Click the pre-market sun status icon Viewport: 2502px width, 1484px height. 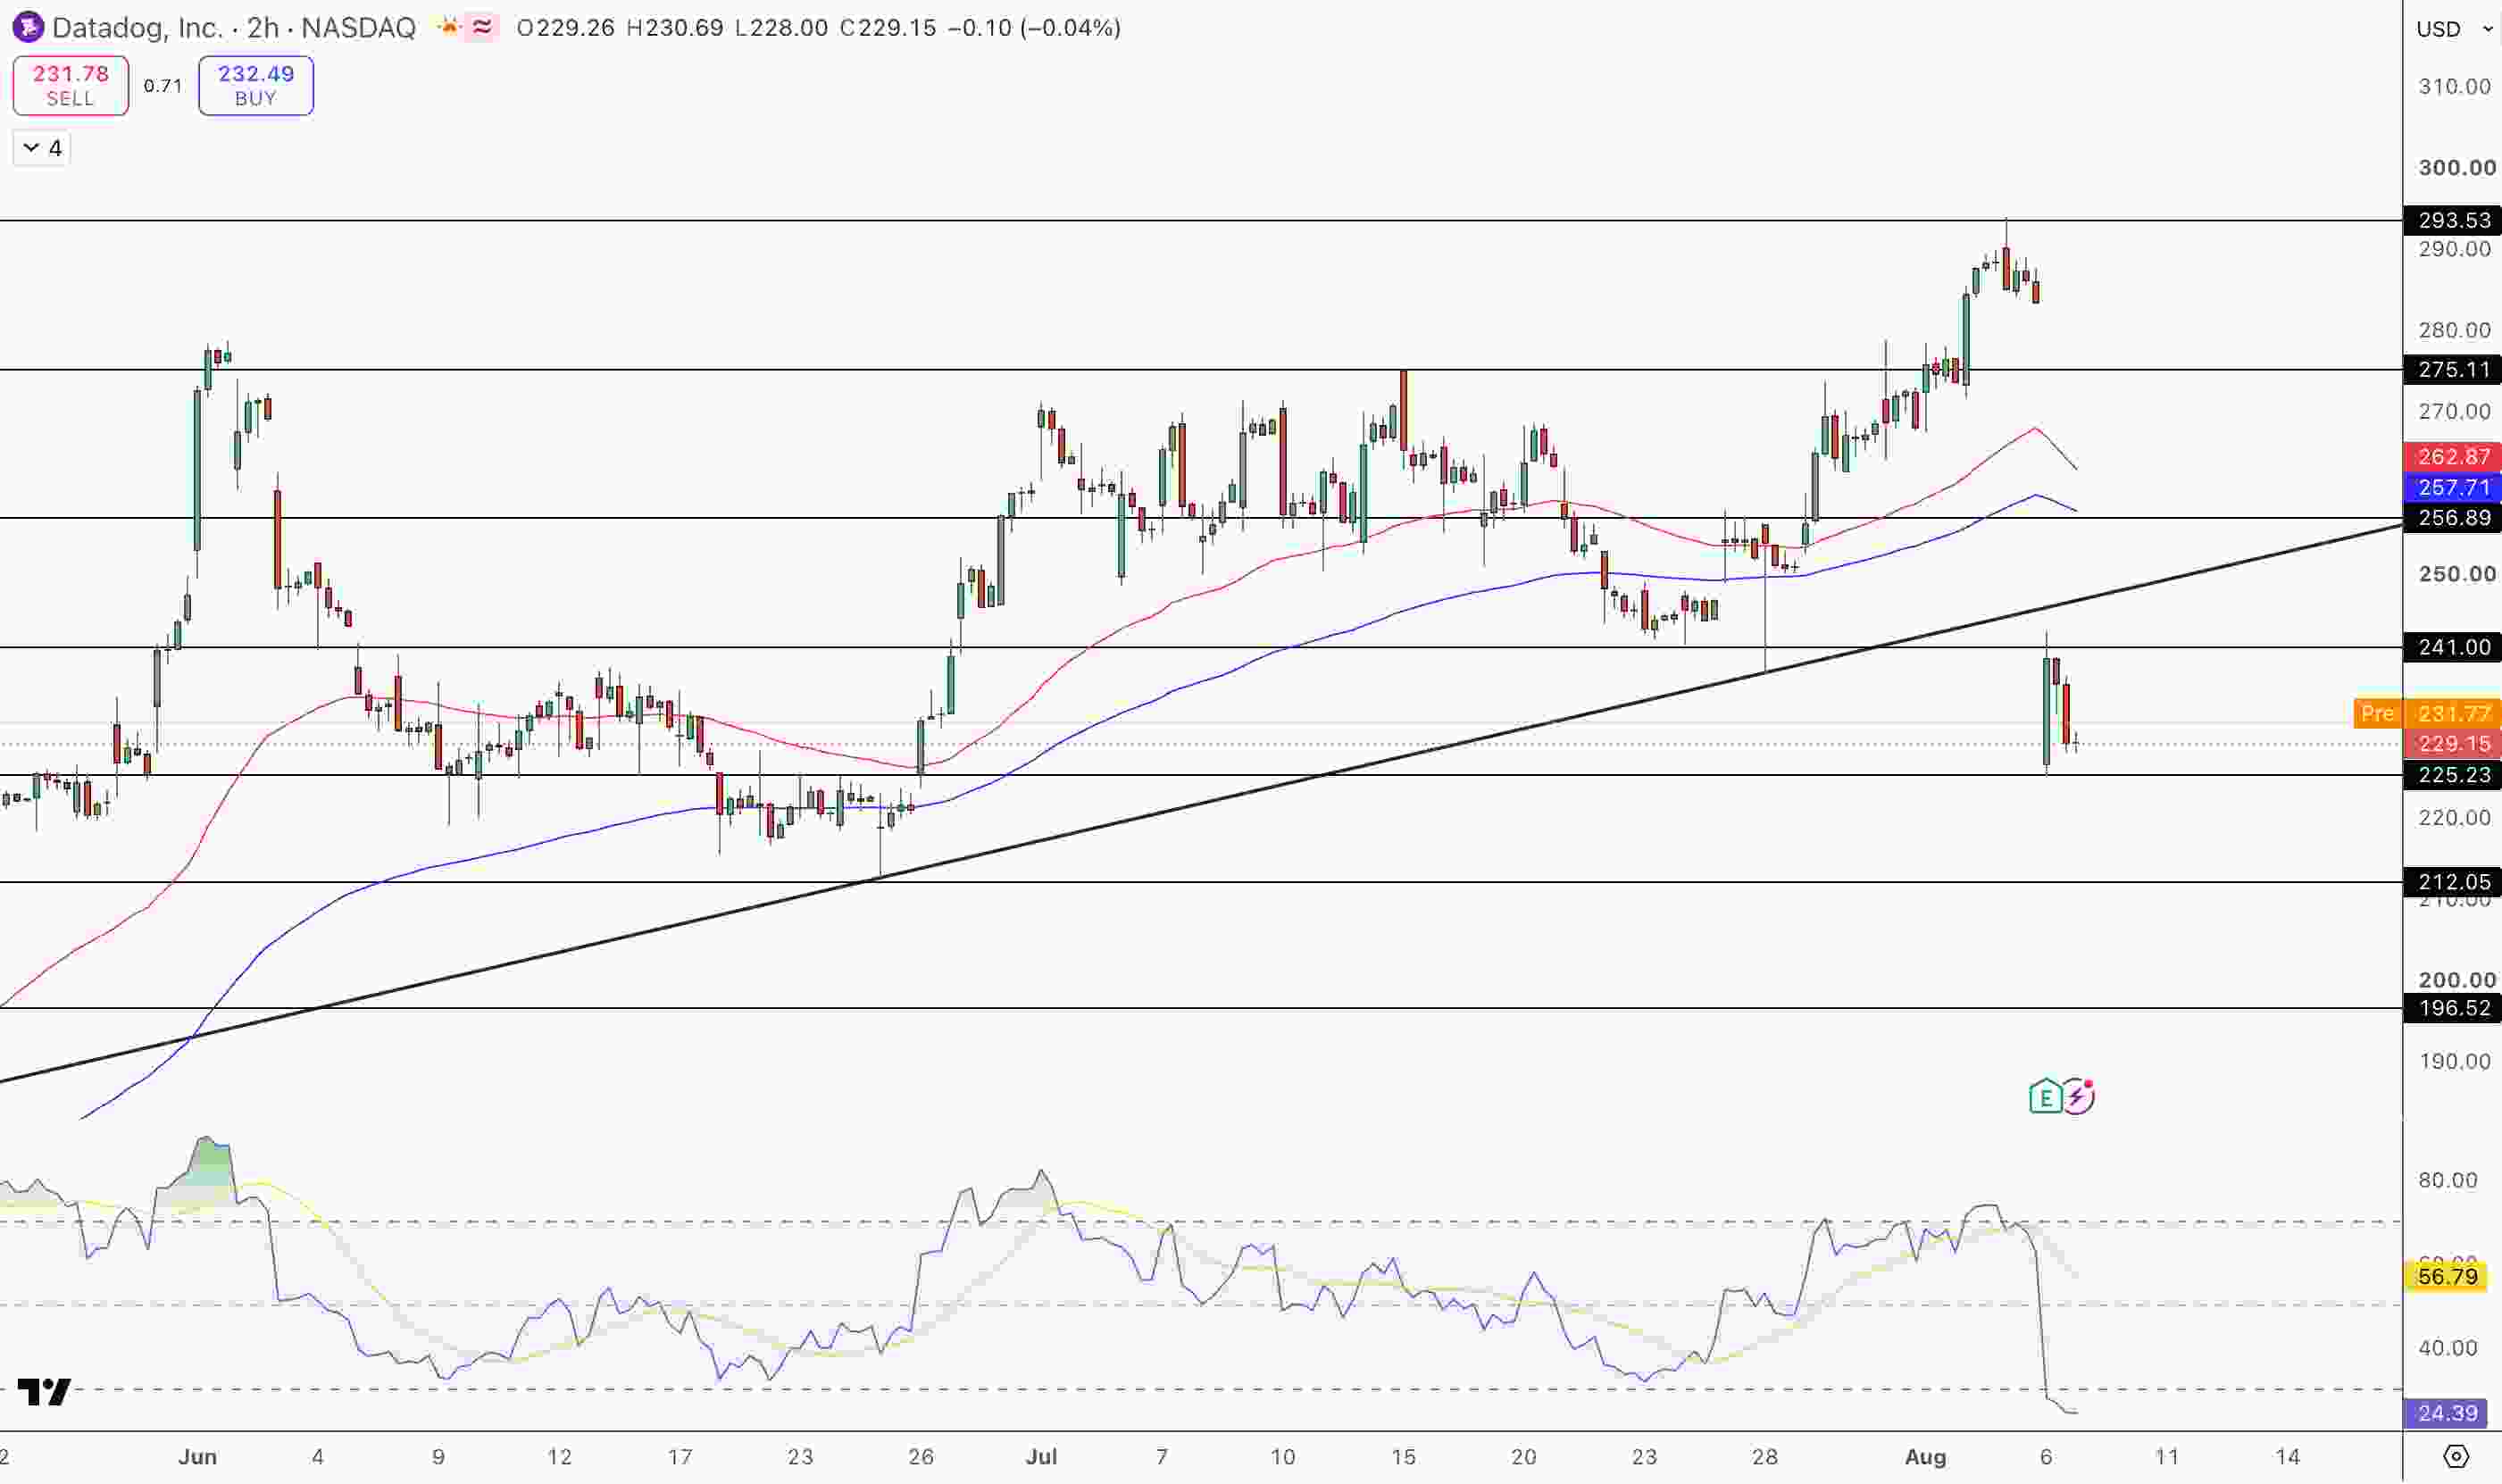[x=449, y=27]
